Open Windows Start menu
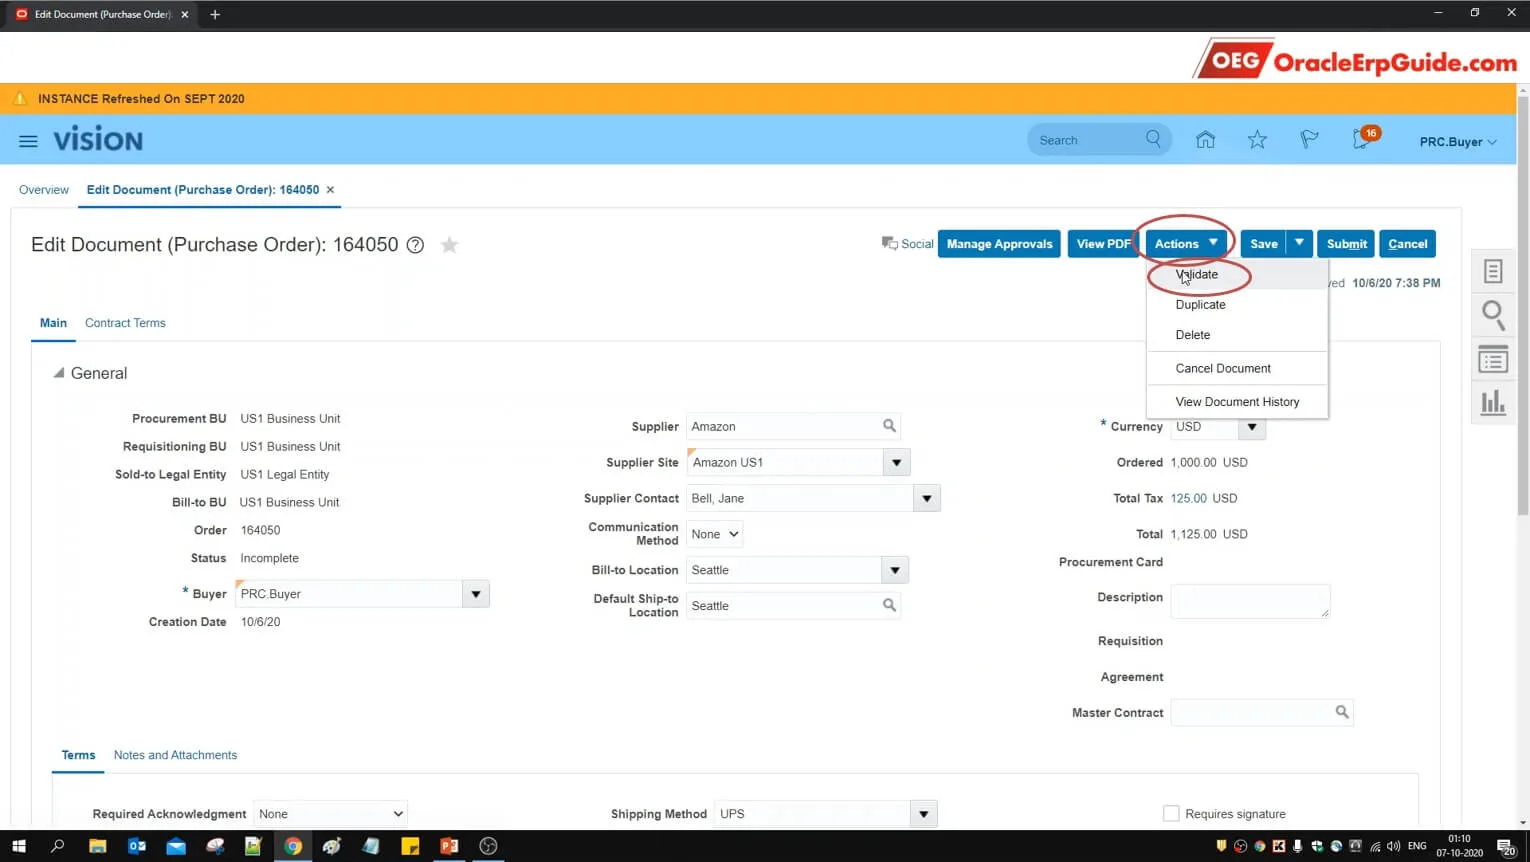Viewport: 1530px width, 862px height. 18,846
